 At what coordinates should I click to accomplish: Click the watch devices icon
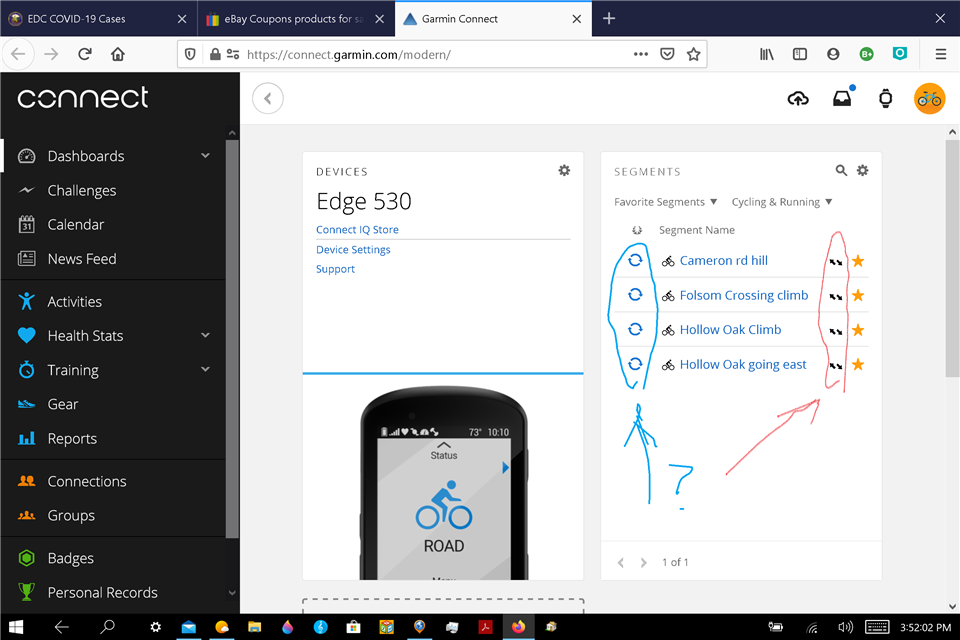[885, 99]
